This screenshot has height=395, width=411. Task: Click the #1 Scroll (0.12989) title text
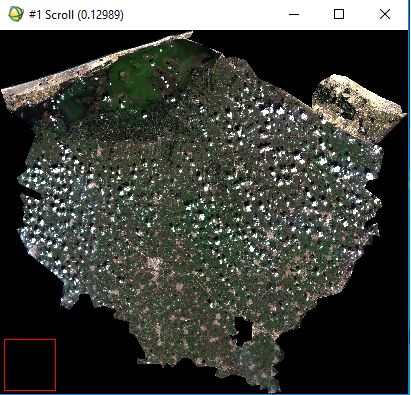[76, 15]
